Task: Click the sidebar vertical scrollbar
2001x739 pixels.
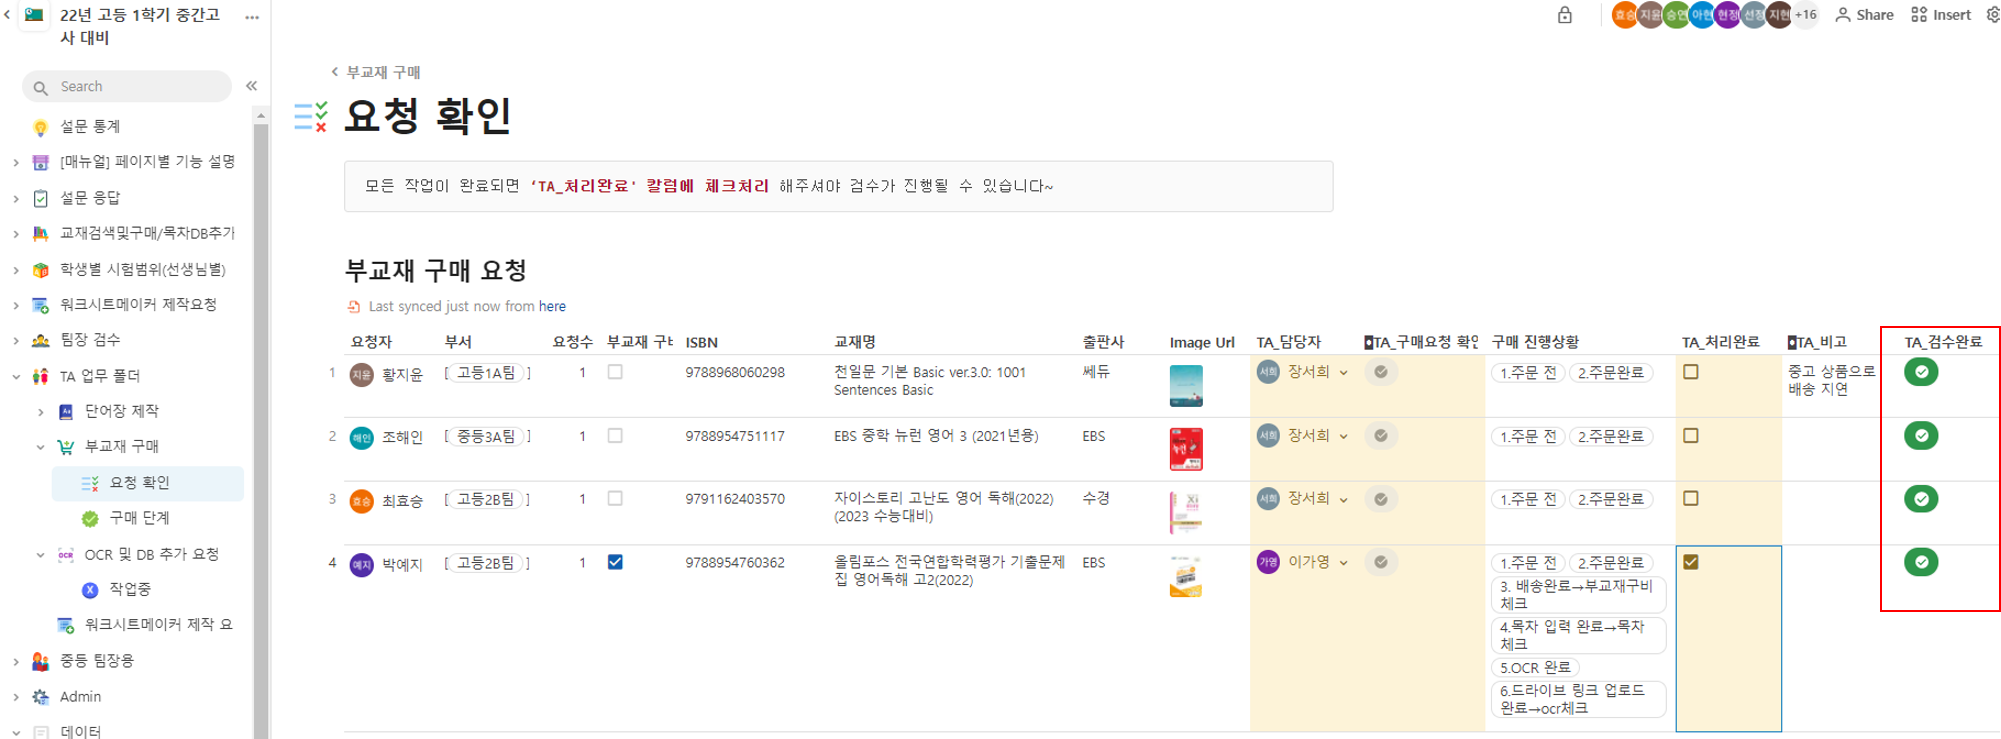Action: [x=261, y=430]
